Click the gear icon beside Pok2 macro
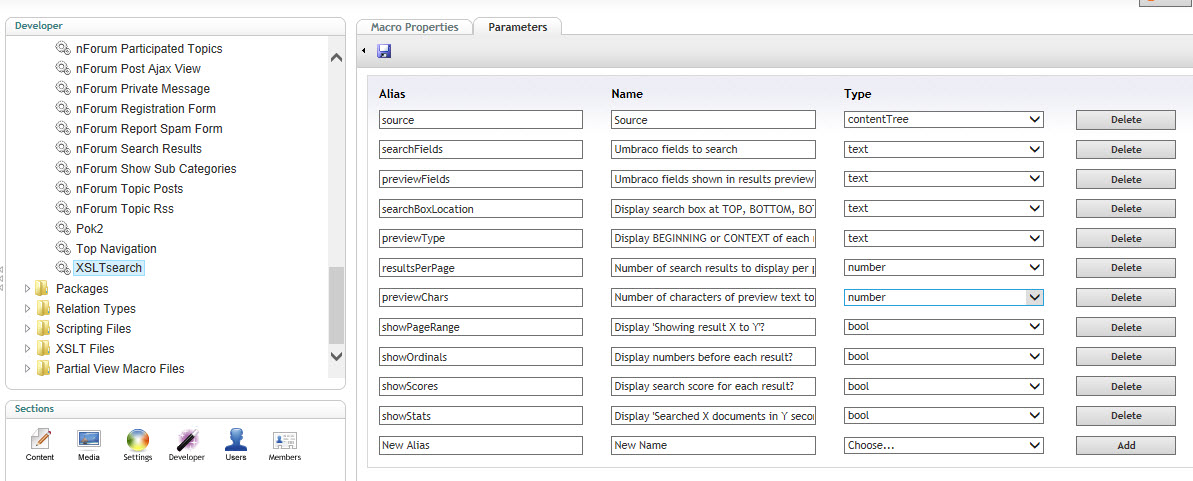Screen dimensions: 1193x481 (x=63, y=228)
